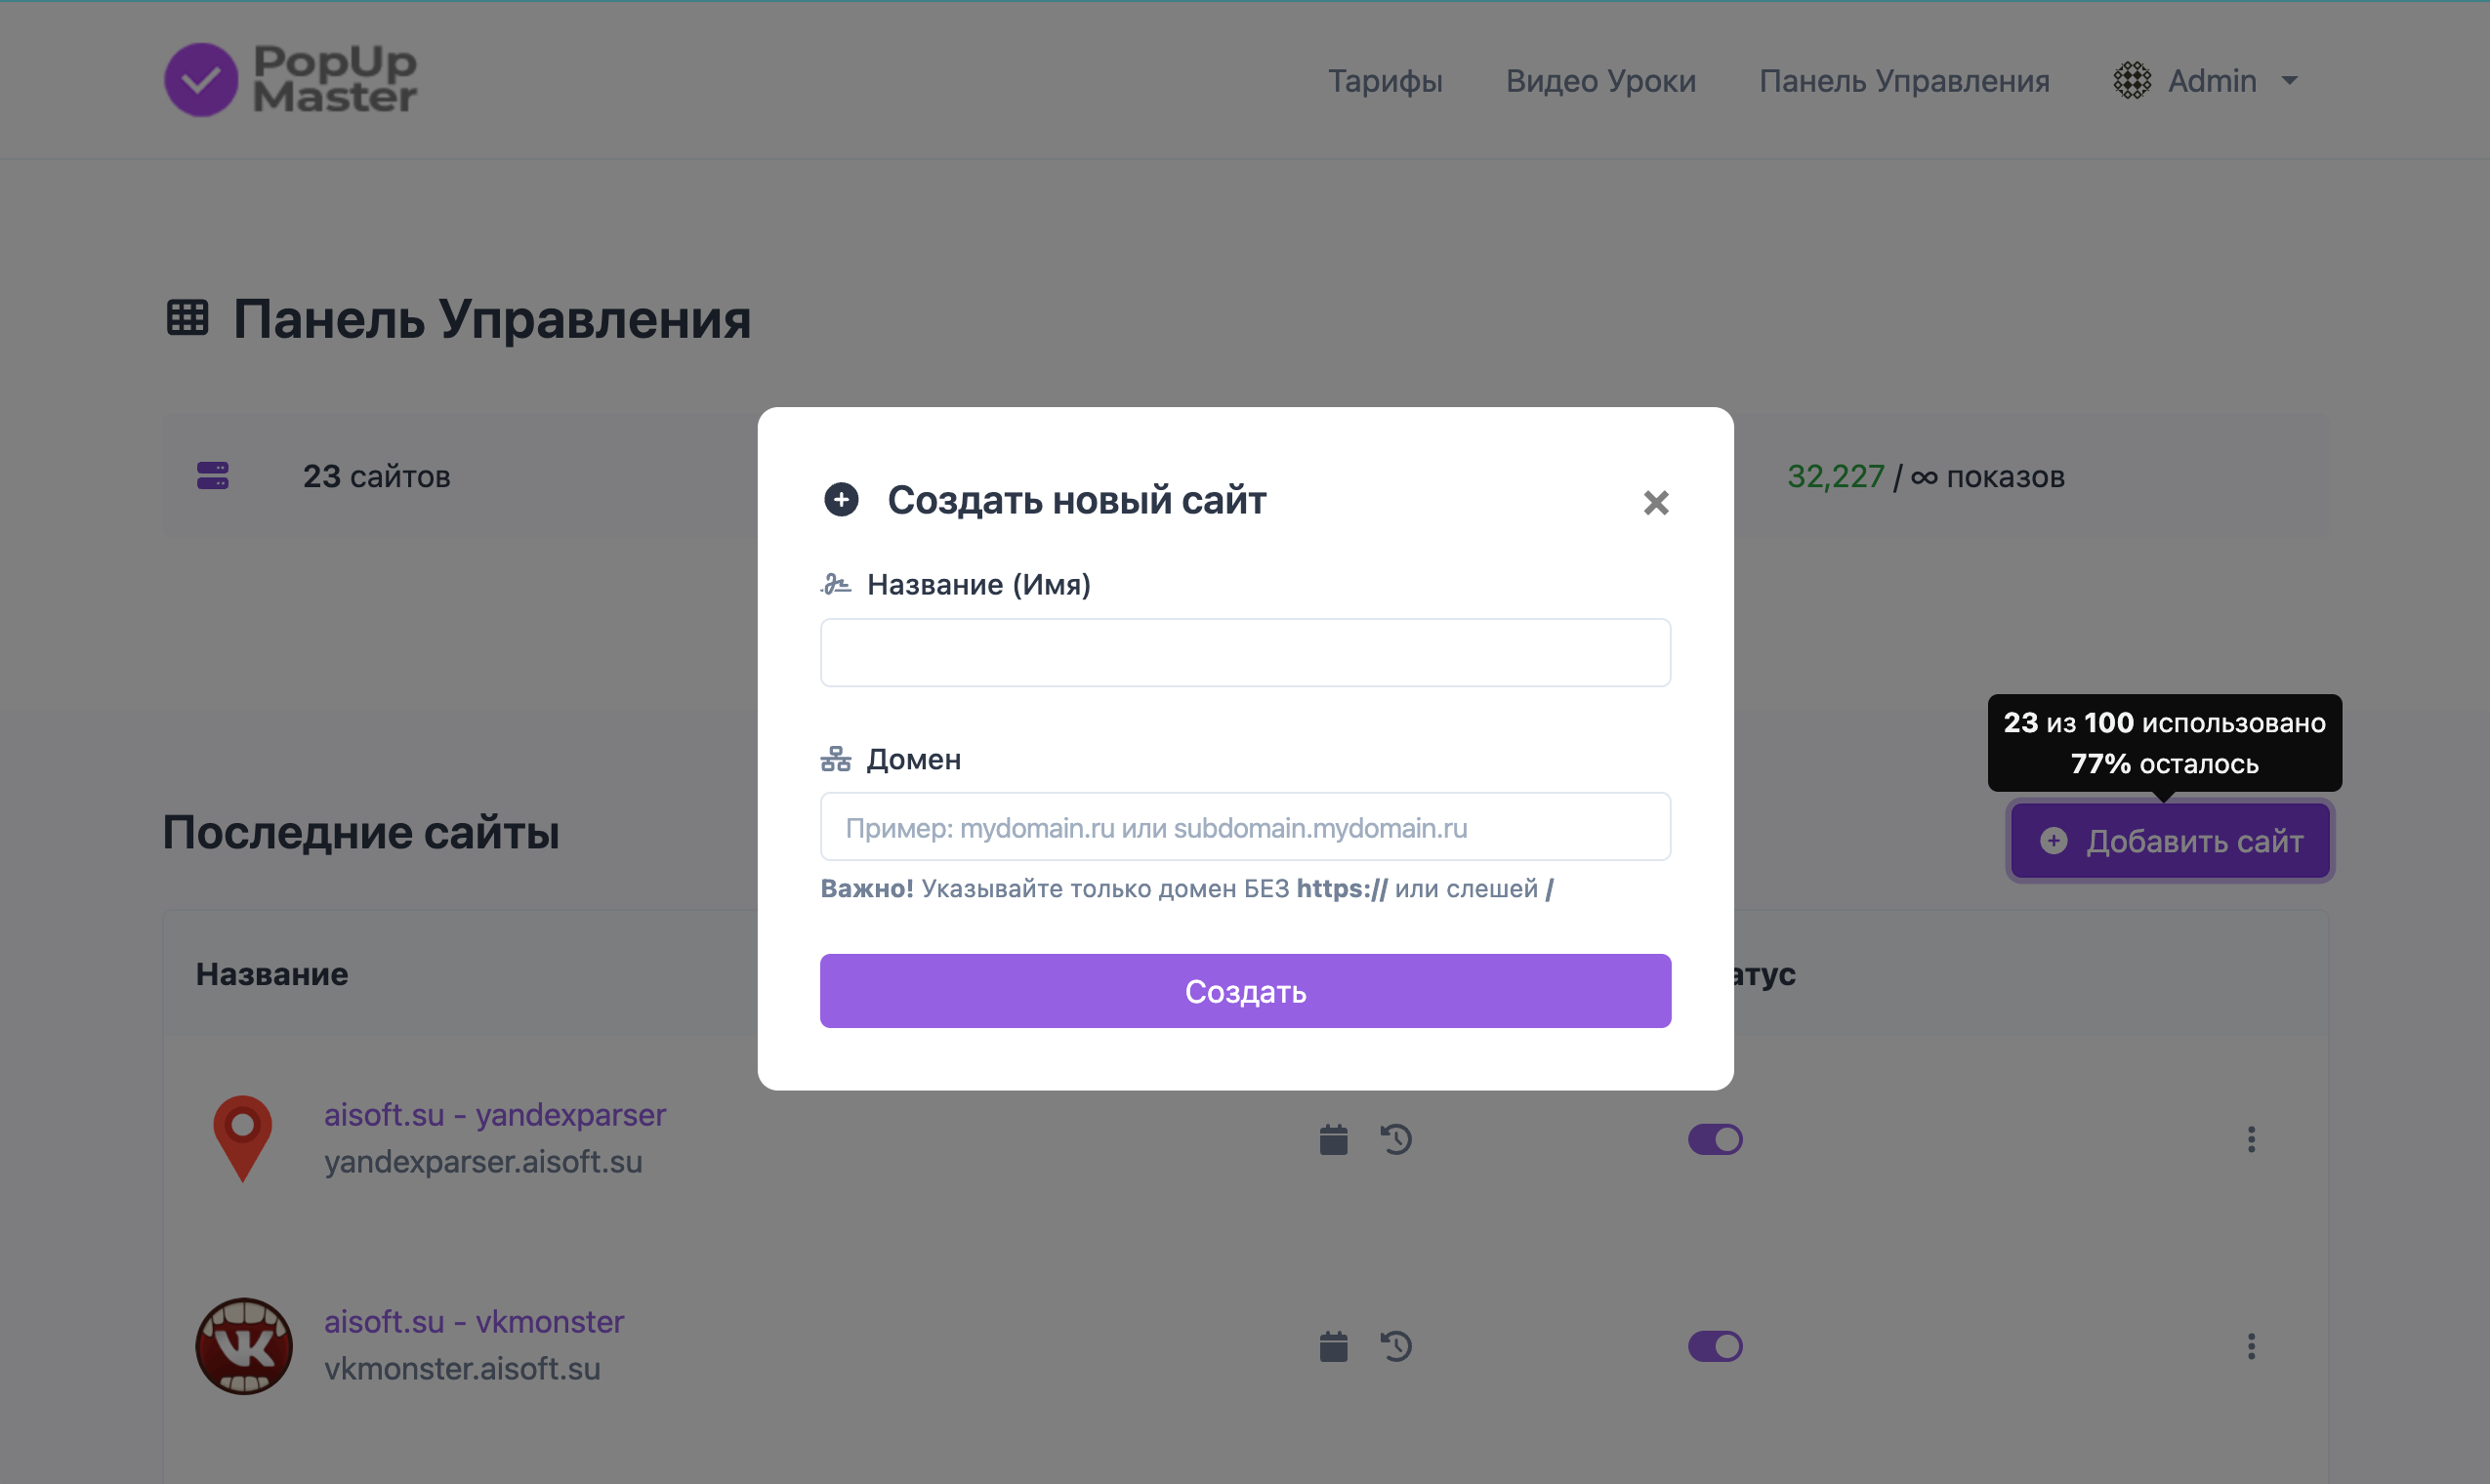Viewport: 2490px width, 1484px height.
Task: Close the create new site dialog
Action: [x=1656, y=502]
